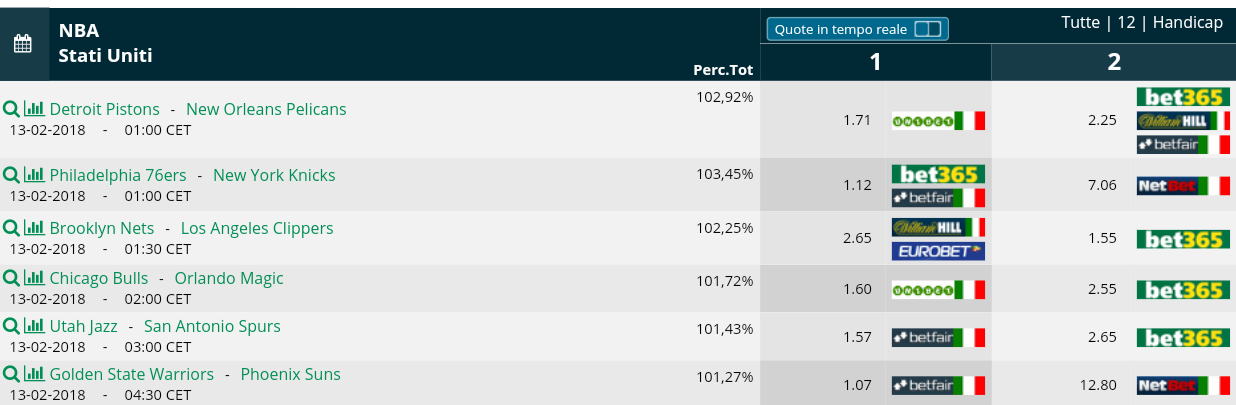
Task: Open the calendar icon beside NBA
Action: click(23, 44)
